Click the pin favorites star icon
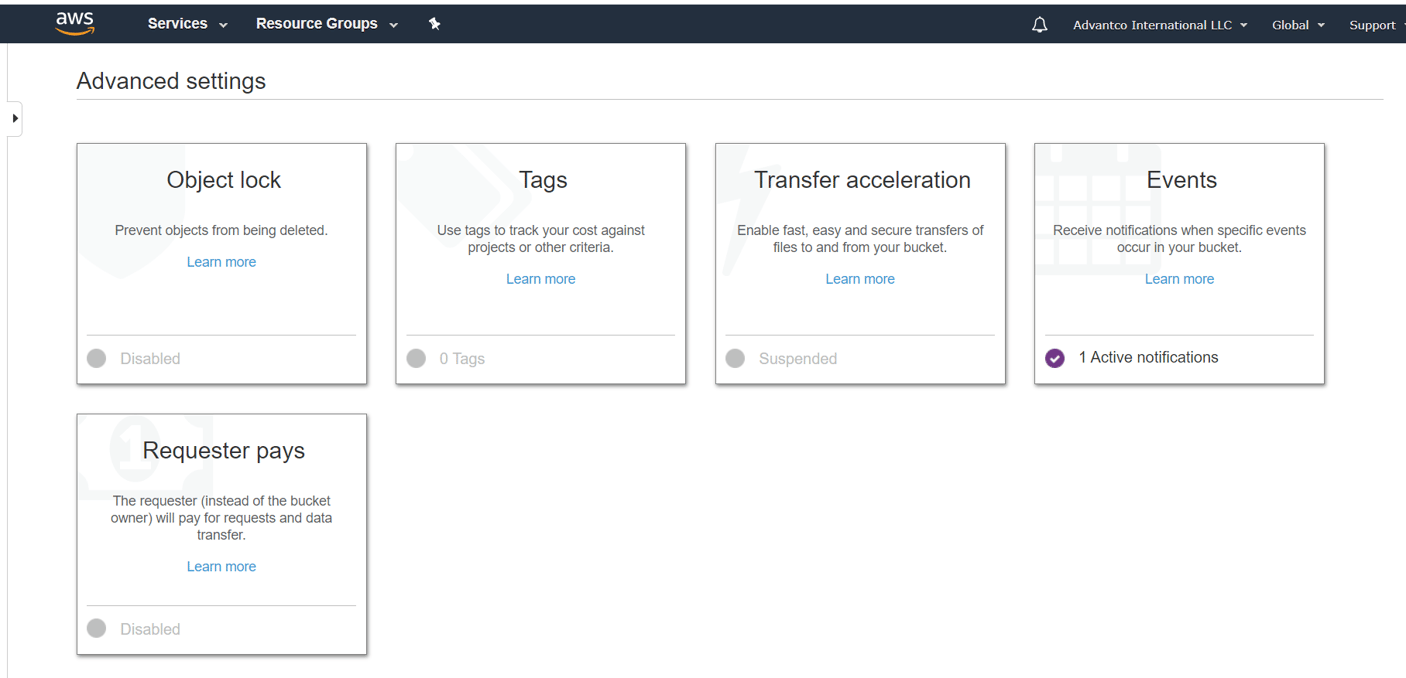Screen dimensions: 1406x678 (x=434, y=22)
